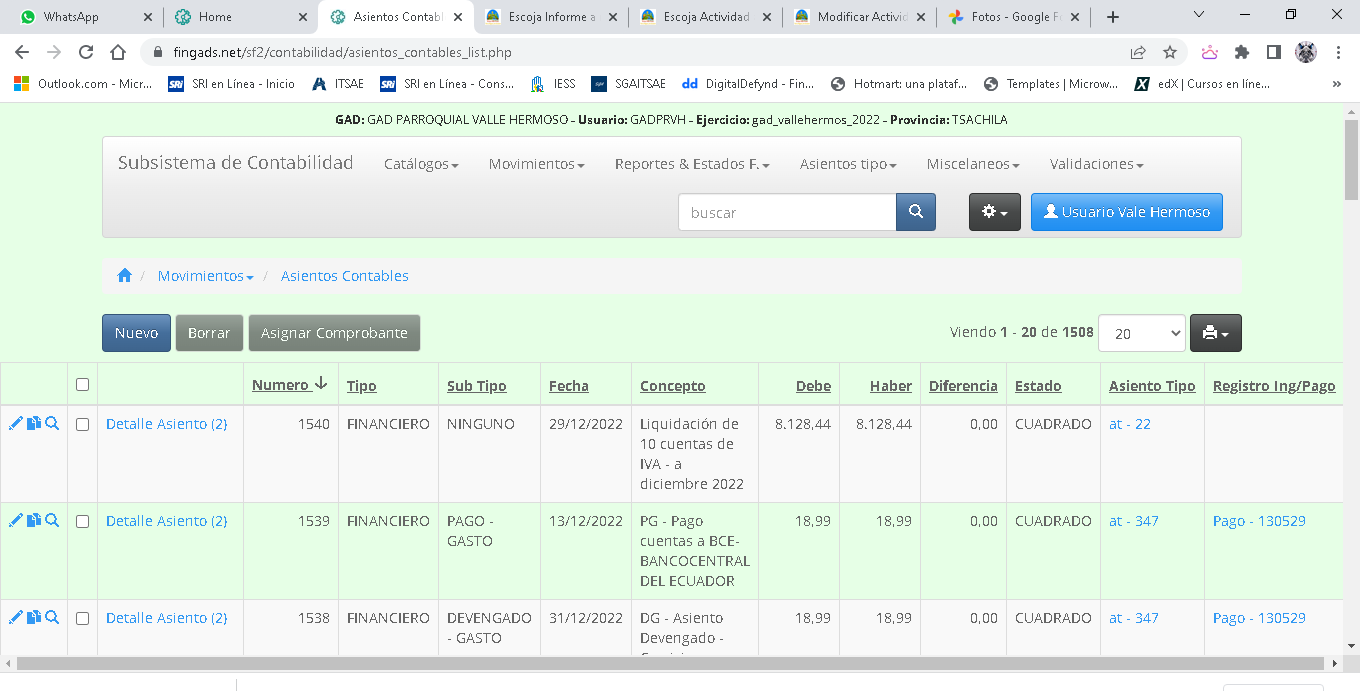Image resolution: width=1360 pixels, height=691 pixels.
Task: Open the printer export dropdown
Action: point(1215,333)
